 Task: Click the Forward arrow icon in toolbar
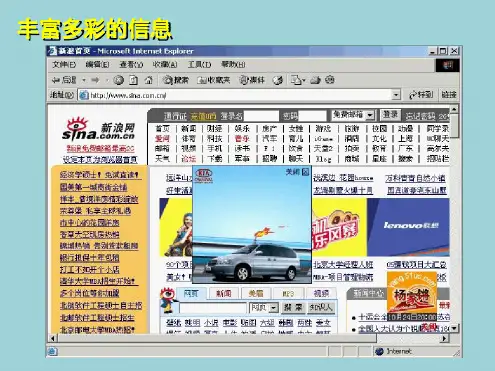click(x=95, y=80)
